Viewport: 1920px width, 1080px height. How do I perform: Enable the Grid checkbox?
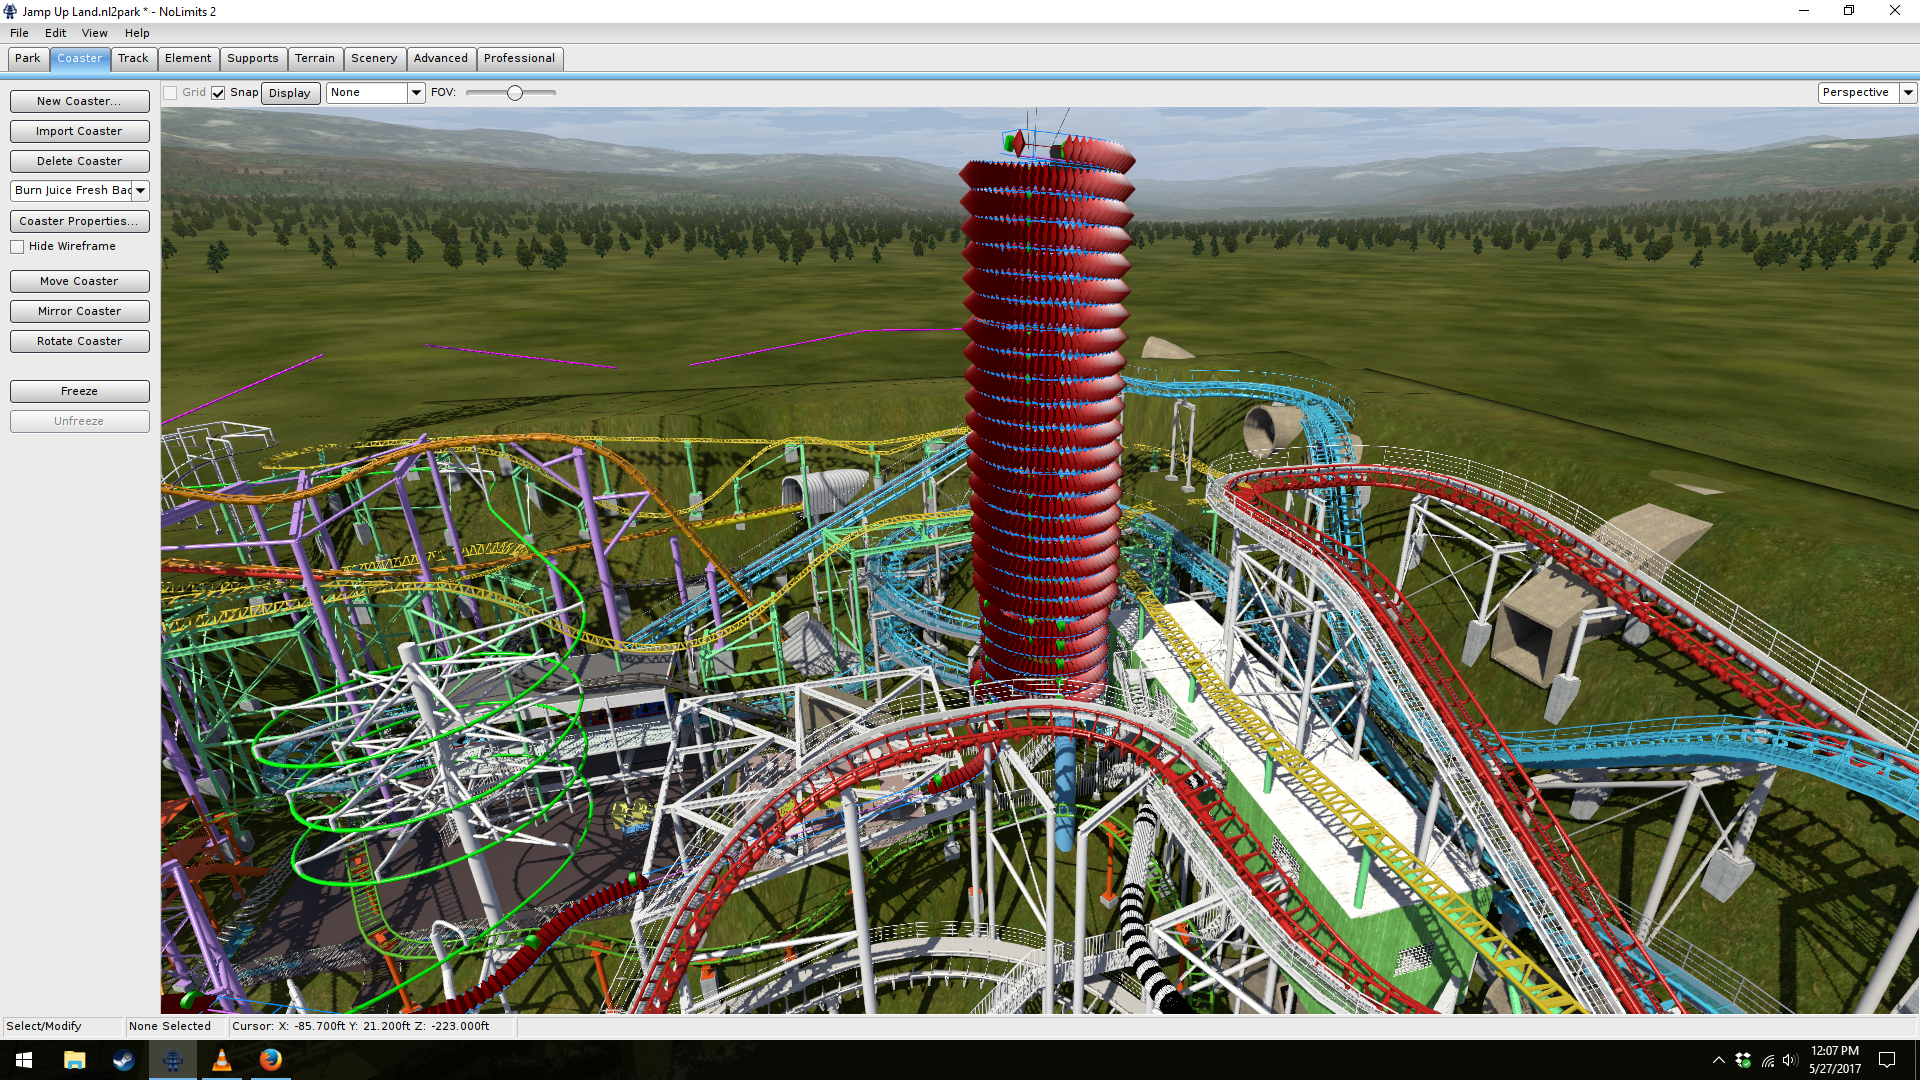click(171, 93)
